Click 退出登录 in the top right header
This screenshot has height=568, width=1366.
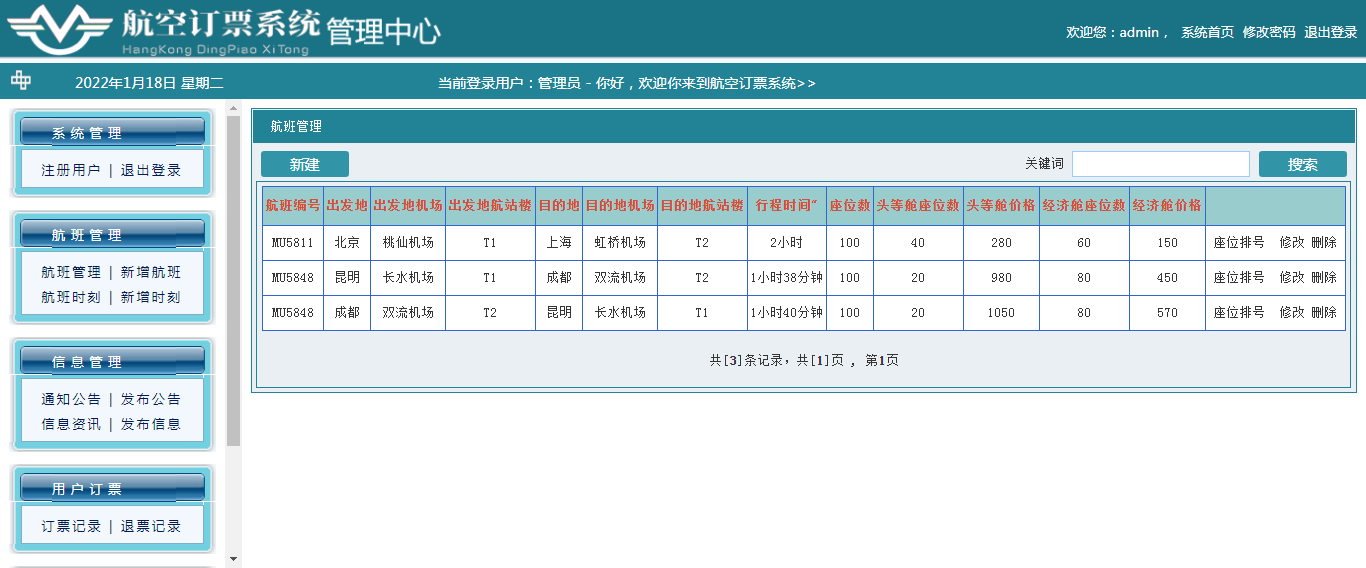coord(1330,32)
